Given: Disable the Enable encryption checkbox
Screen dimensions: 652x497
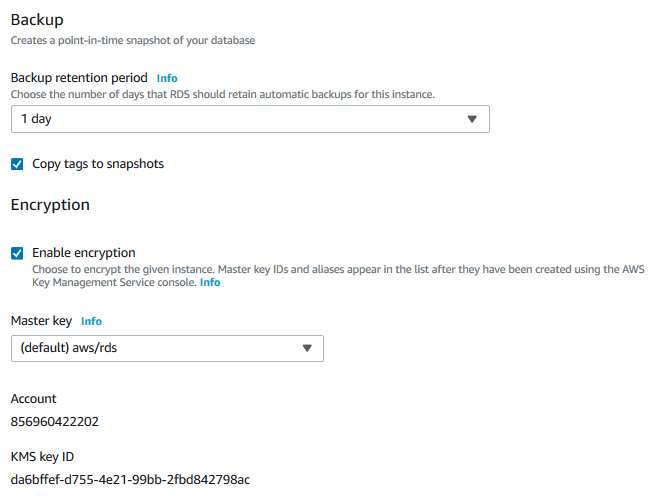Looking at the screenshot, I should (17, 254).
